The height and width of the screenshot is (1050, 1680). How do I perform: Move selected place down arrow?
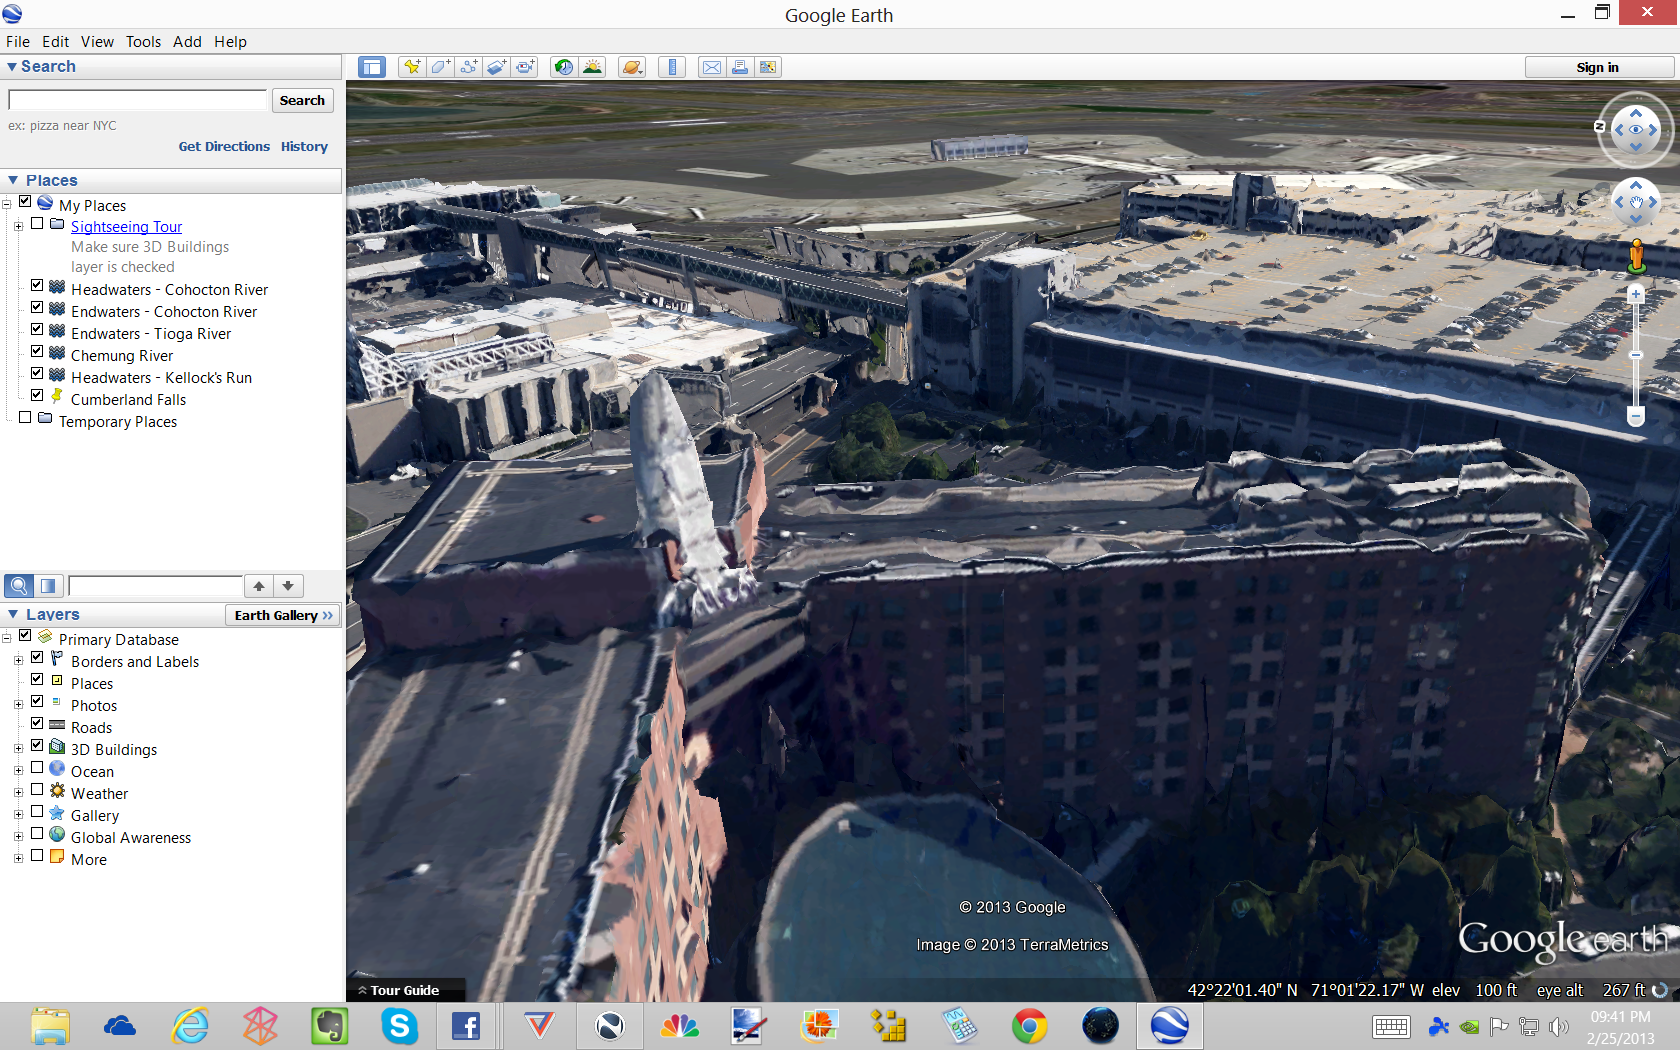[288, 586]
